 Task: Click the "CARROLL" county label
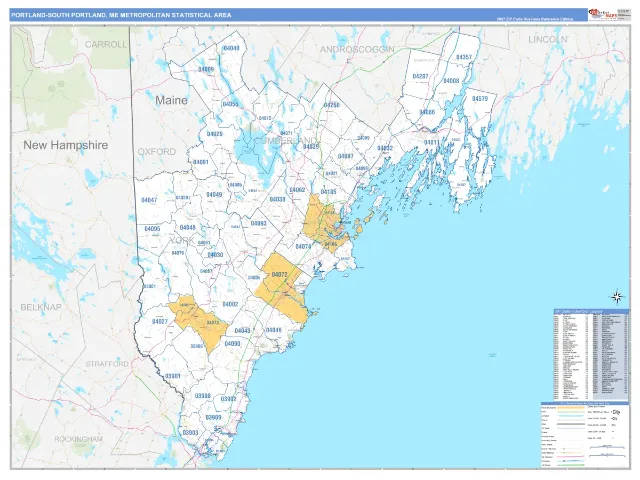pyautogui.click(x=106, y=44)
